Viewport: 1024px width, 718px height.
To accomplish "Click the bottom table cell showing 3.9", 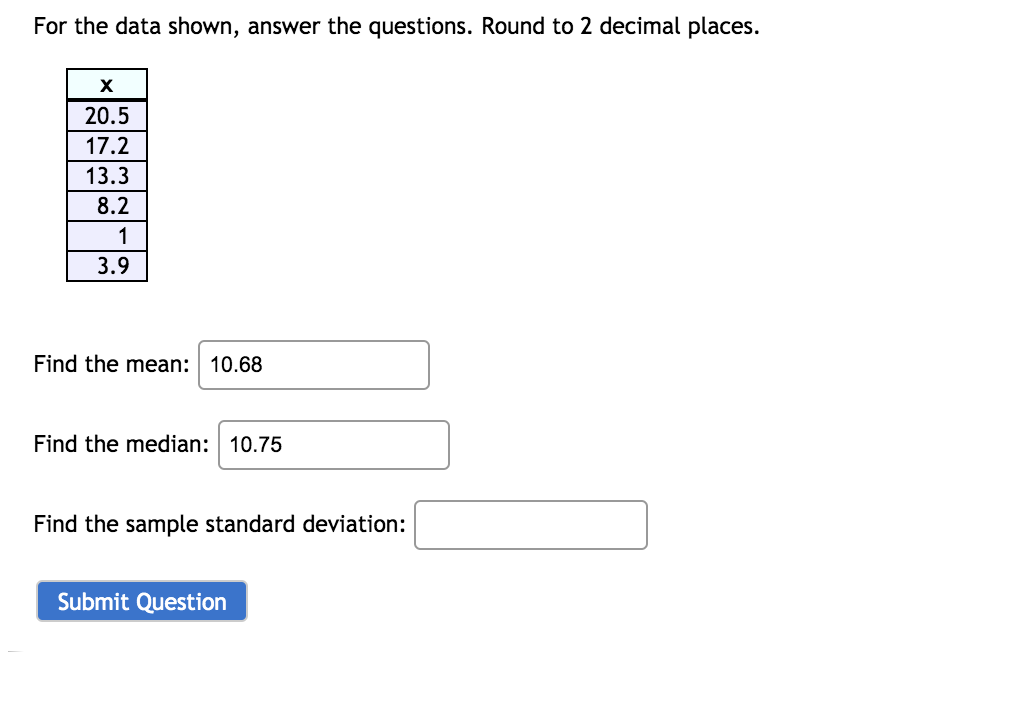I will pos(106,266).
